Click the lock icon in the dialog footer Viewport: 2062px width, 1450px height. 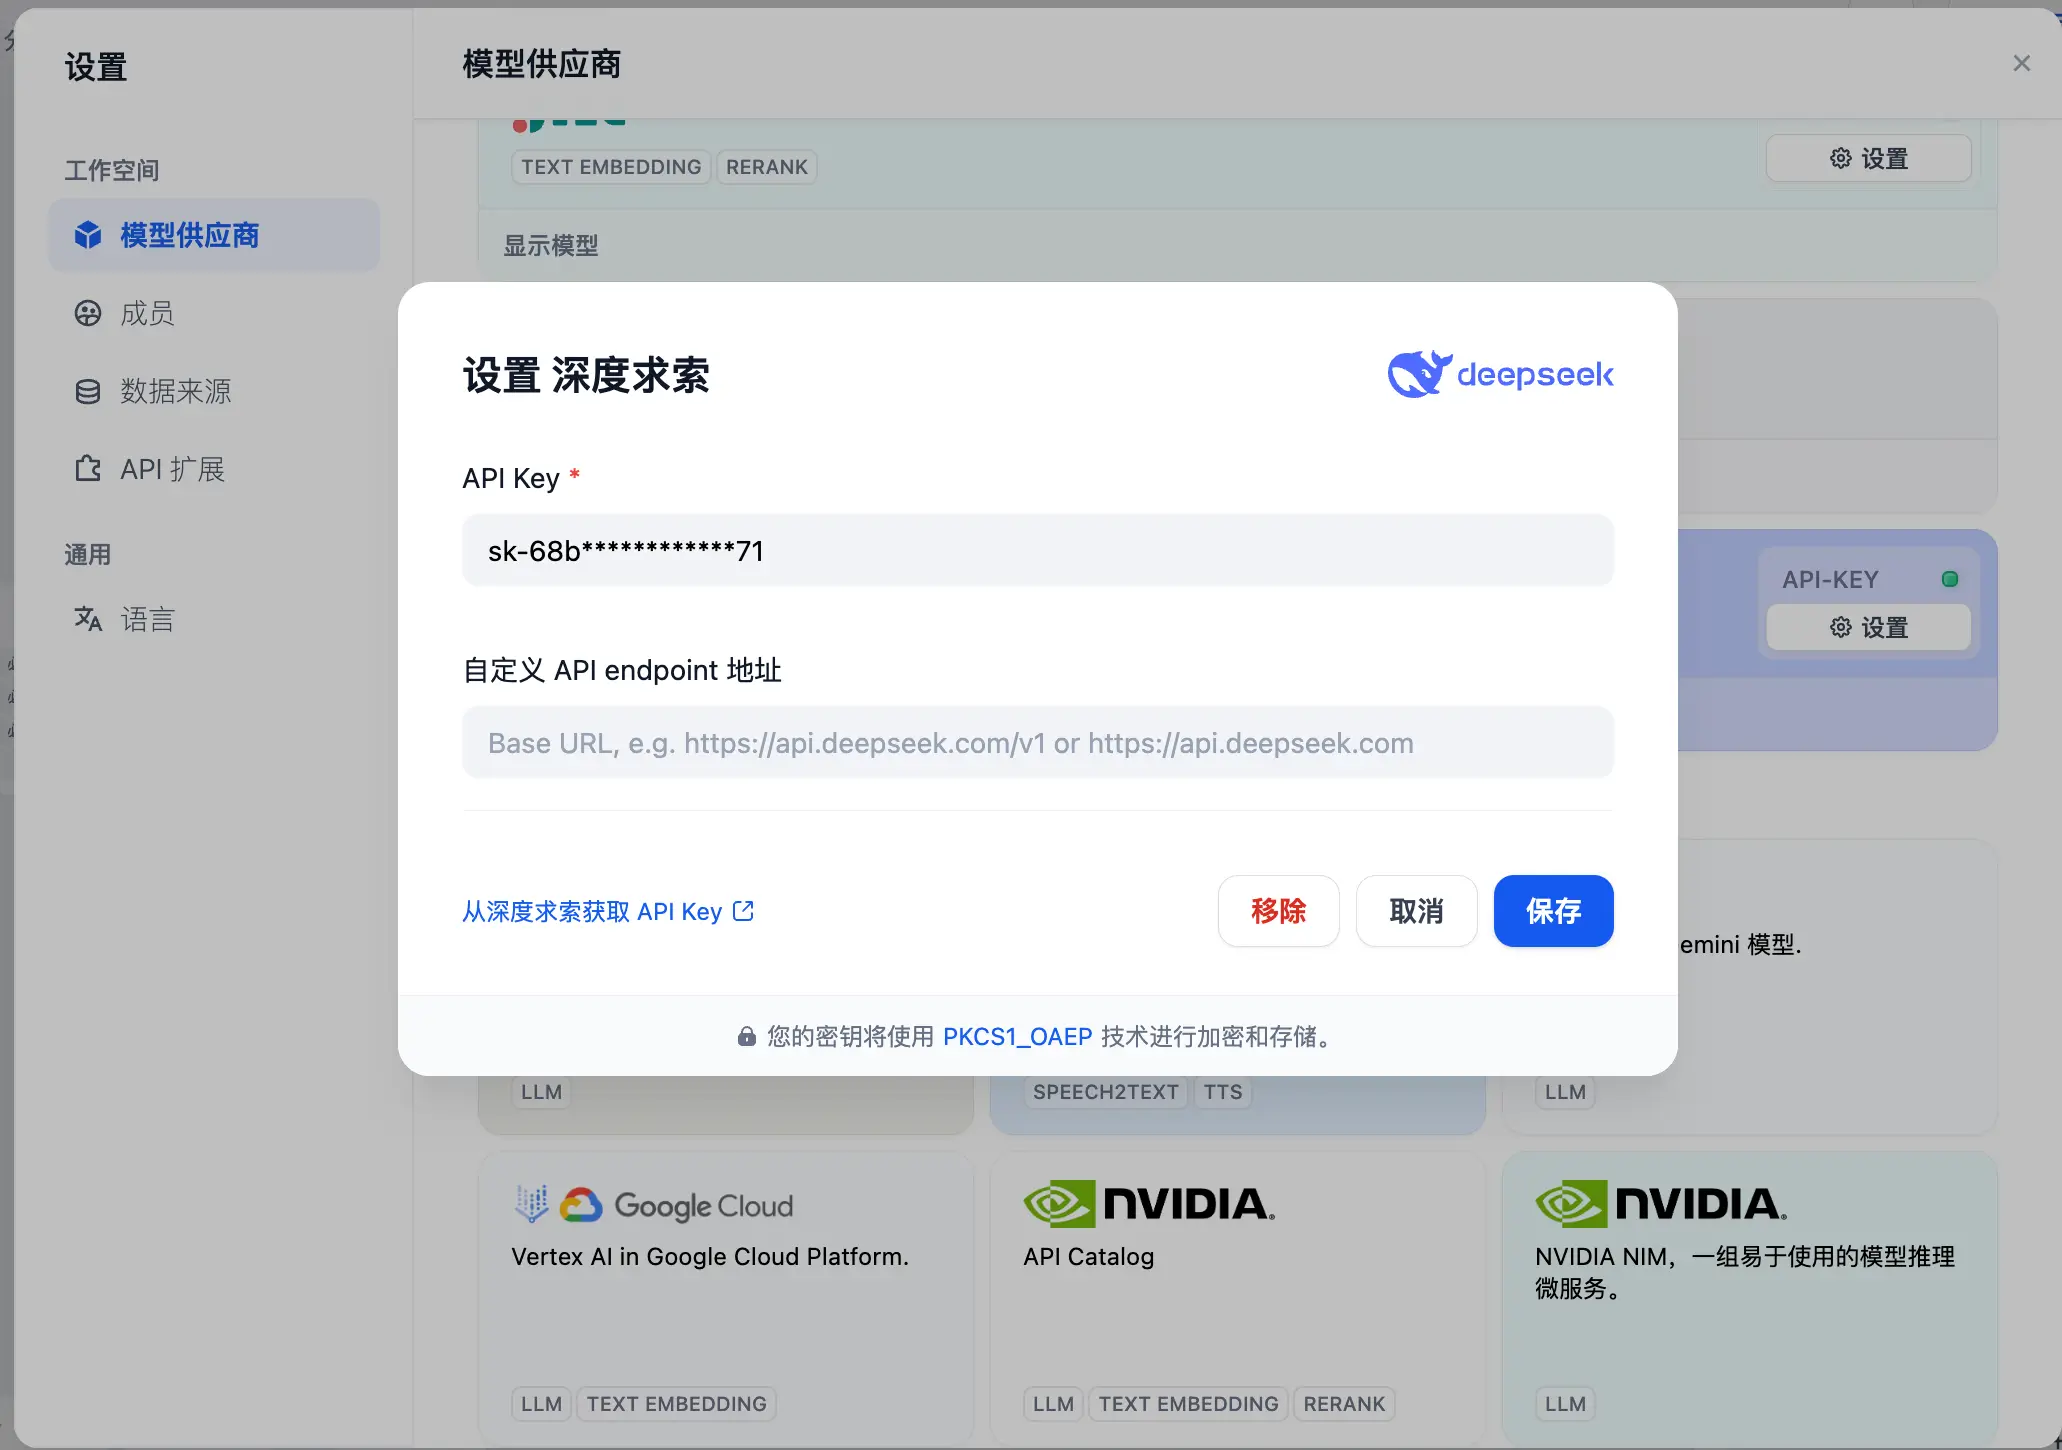pyautogui.click(x=746, y=1036)
